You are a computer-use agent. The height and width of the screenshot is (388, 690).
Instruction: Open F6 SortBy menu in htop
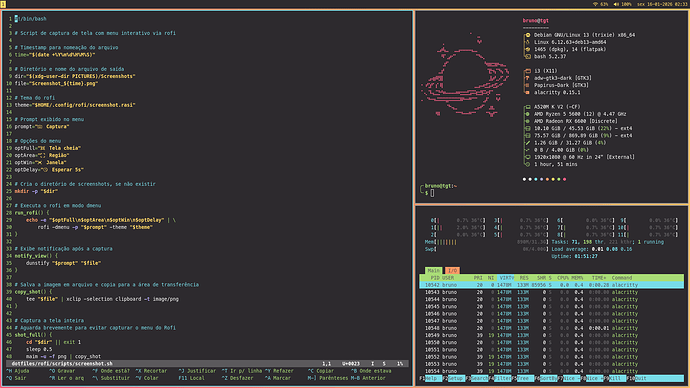coord(546,378)
